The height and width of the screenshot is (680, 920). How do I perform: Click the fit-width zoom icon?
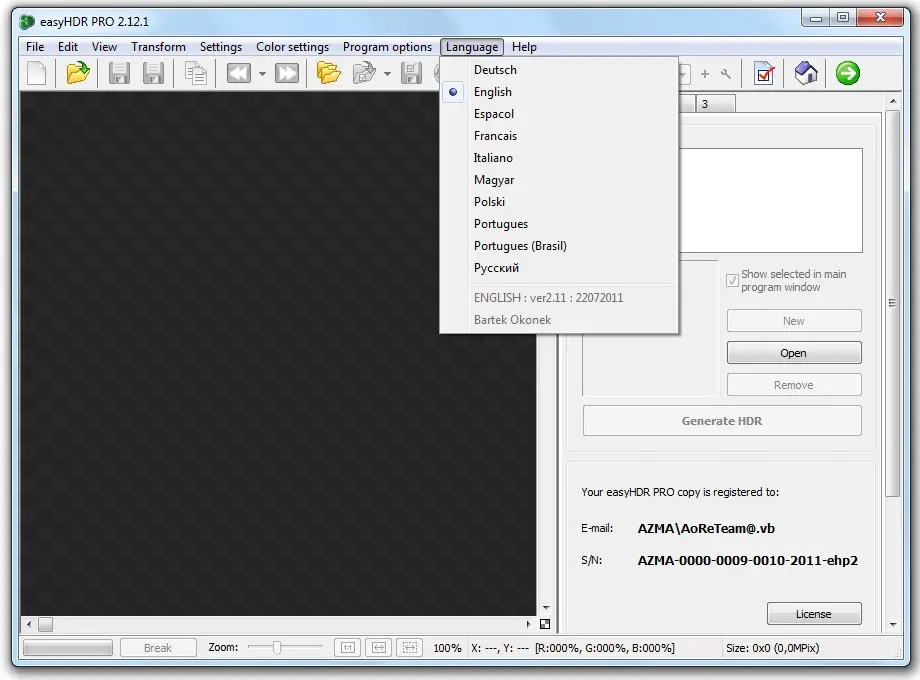click(379, 648)
